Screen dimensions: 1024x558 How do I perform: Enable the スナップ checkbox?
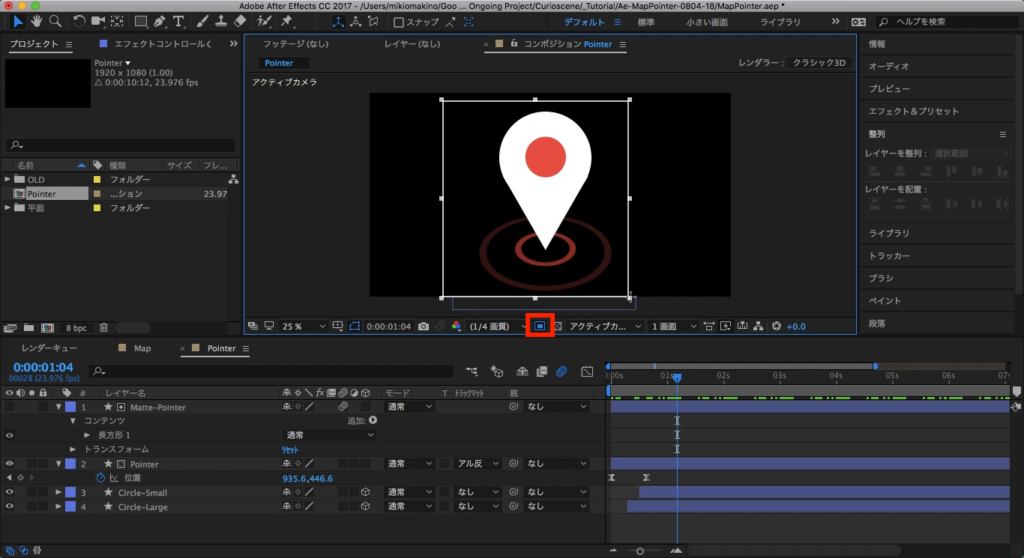399,21
